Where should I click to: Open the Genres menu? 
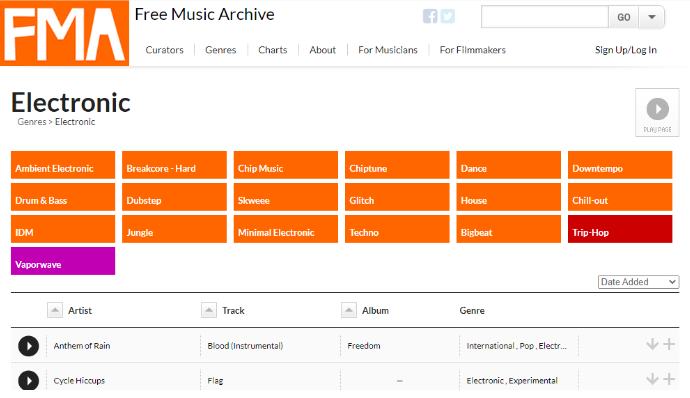click(x=220, y=50)
